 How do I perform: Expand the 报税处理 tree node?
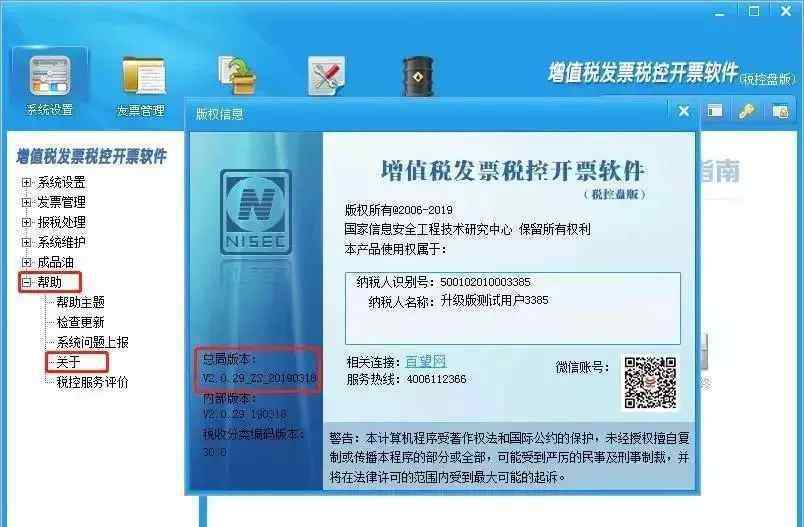(x=27, y=222)
